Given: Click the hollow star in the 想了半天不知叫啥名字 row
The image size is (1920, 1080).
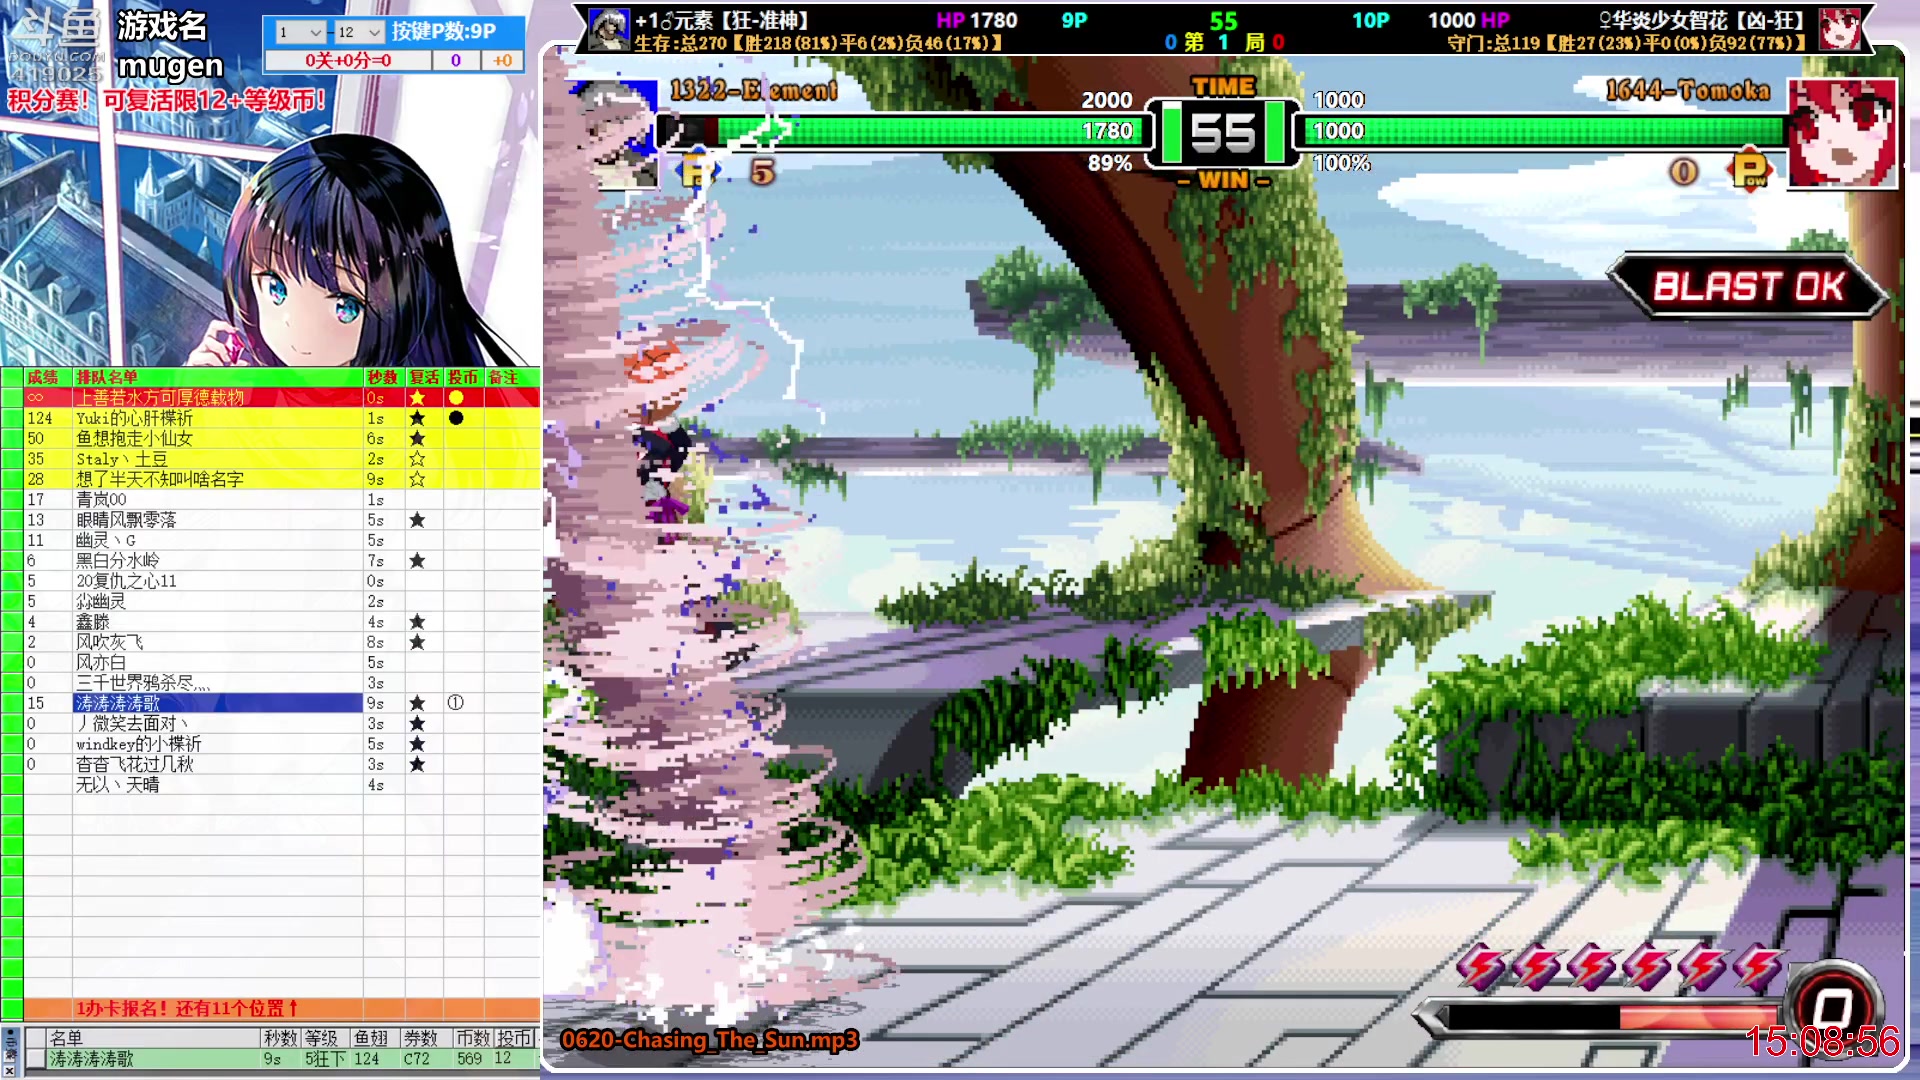Looking at the screenshot, I should (x=417, y=479).
